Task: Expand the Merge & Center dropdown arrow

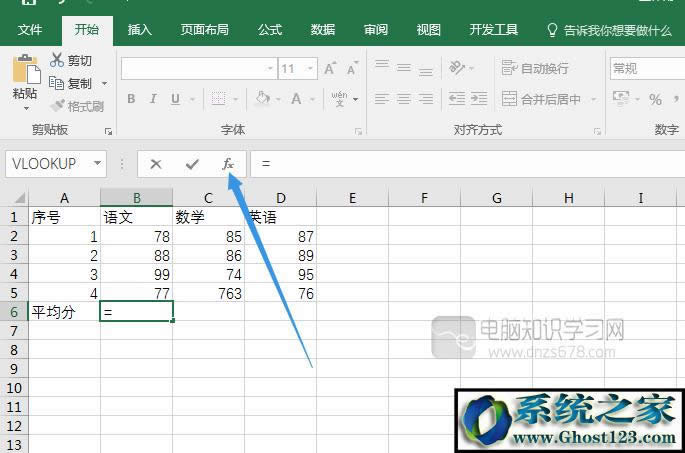Action: click(594, 99)
